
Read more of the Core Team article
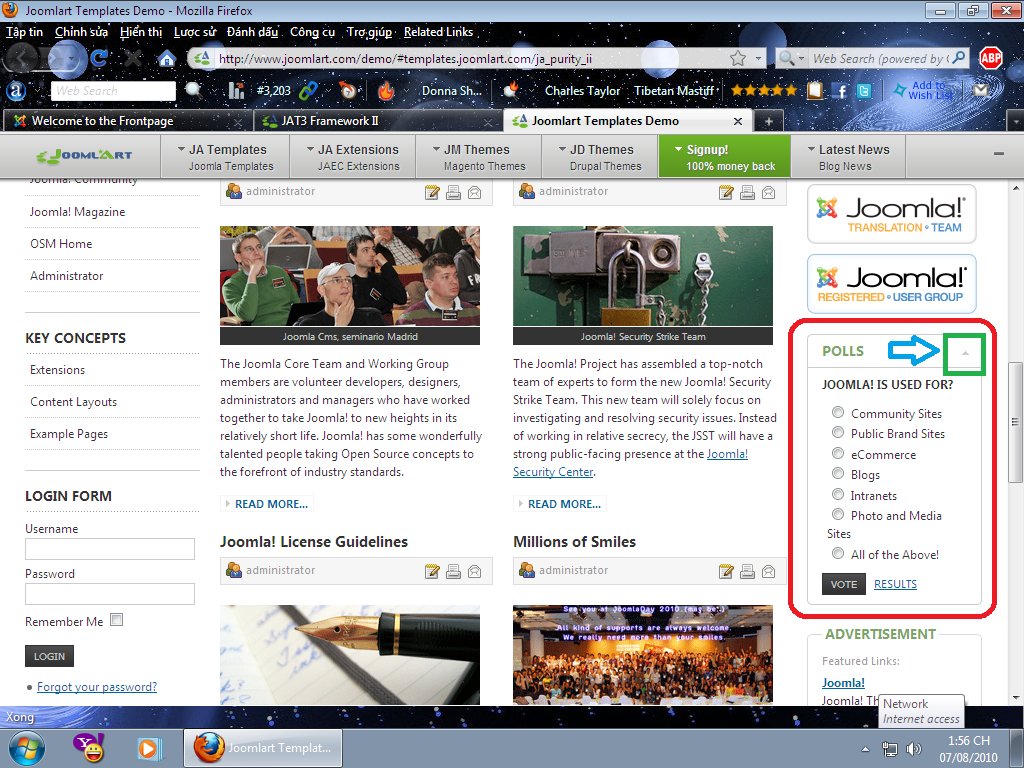[x=268, y=504]
